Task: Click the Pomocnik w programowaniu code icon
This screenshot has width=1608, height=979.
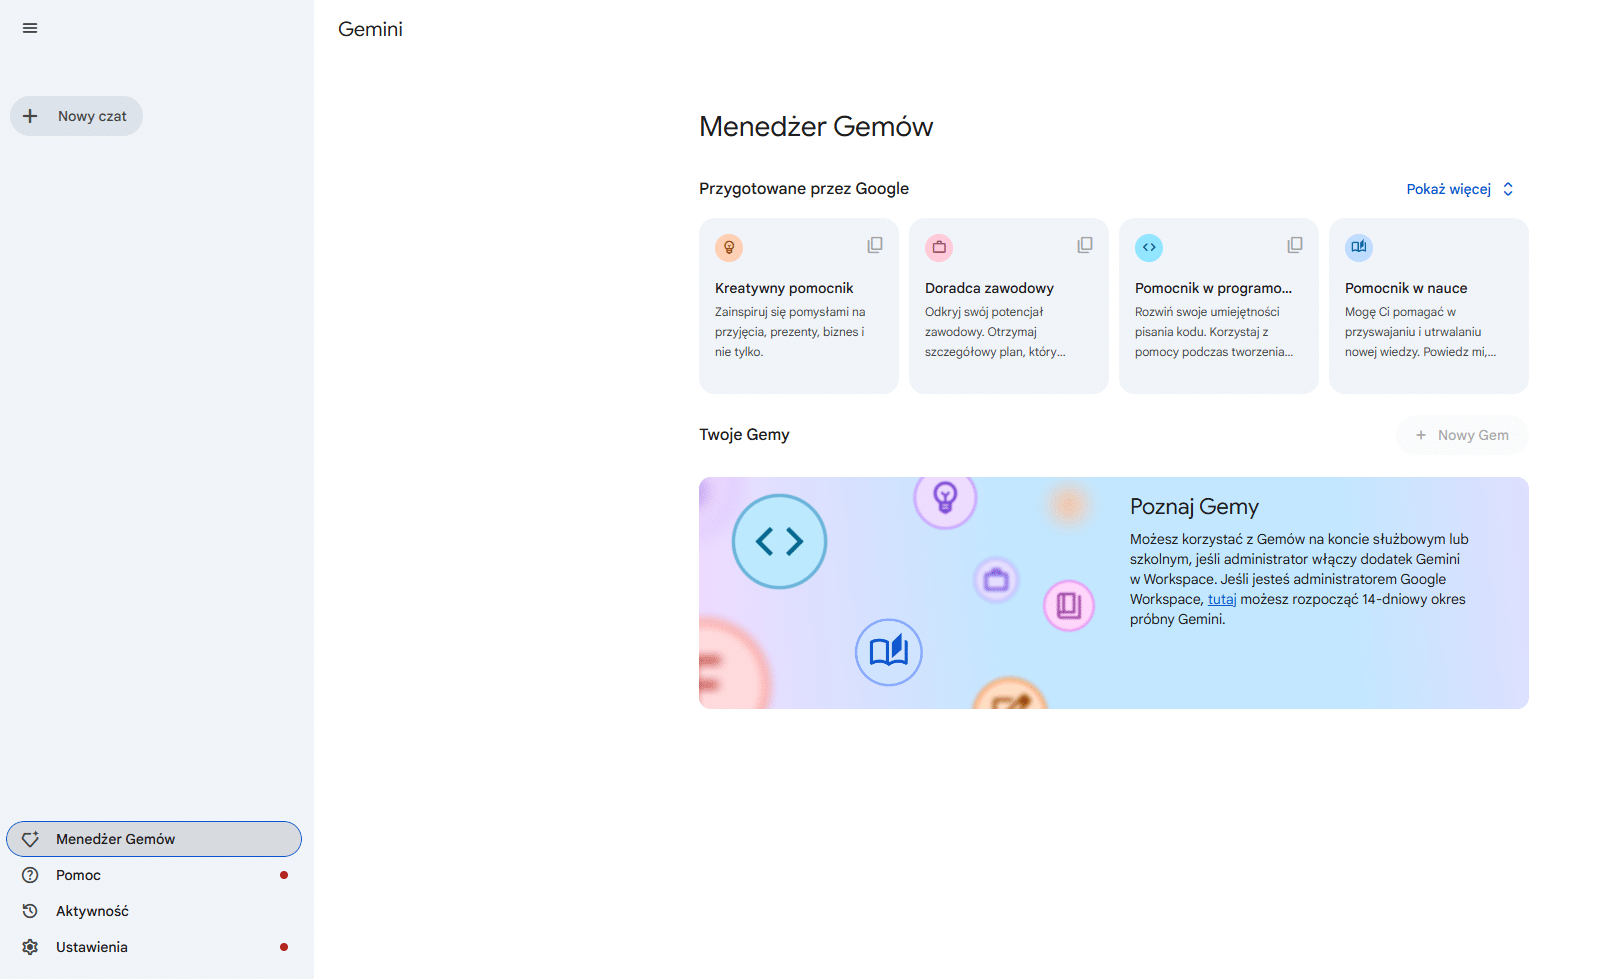Action: pyautogui.click(x=1149, y=247)
